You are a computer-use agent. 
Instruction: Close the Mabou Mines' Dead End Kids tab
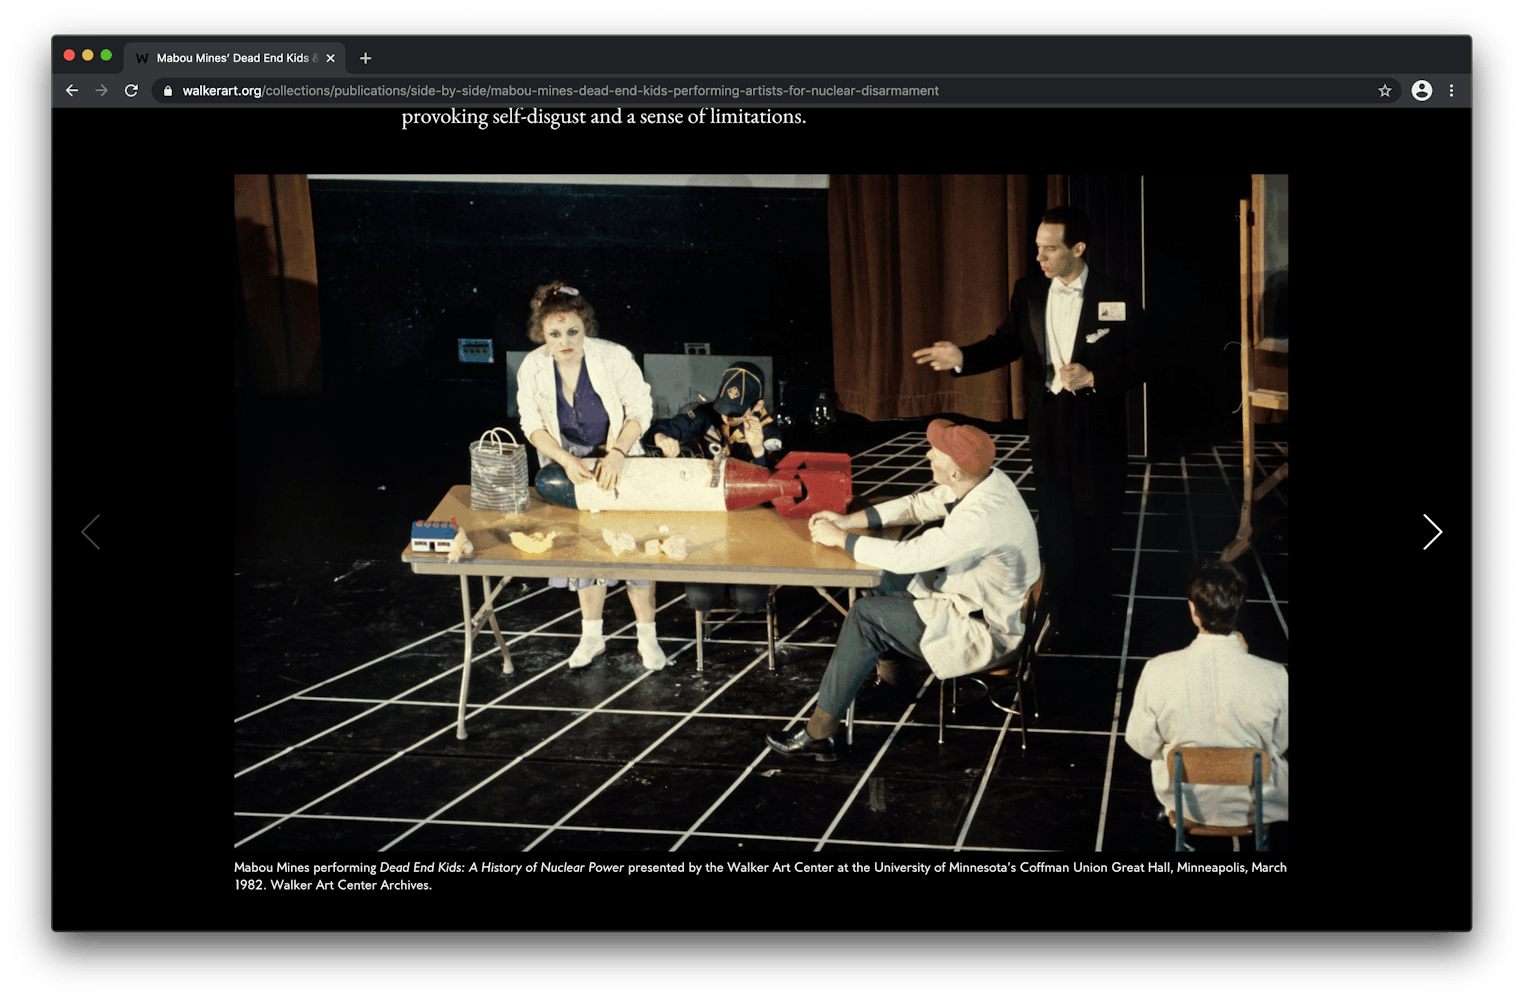[330, 58]
